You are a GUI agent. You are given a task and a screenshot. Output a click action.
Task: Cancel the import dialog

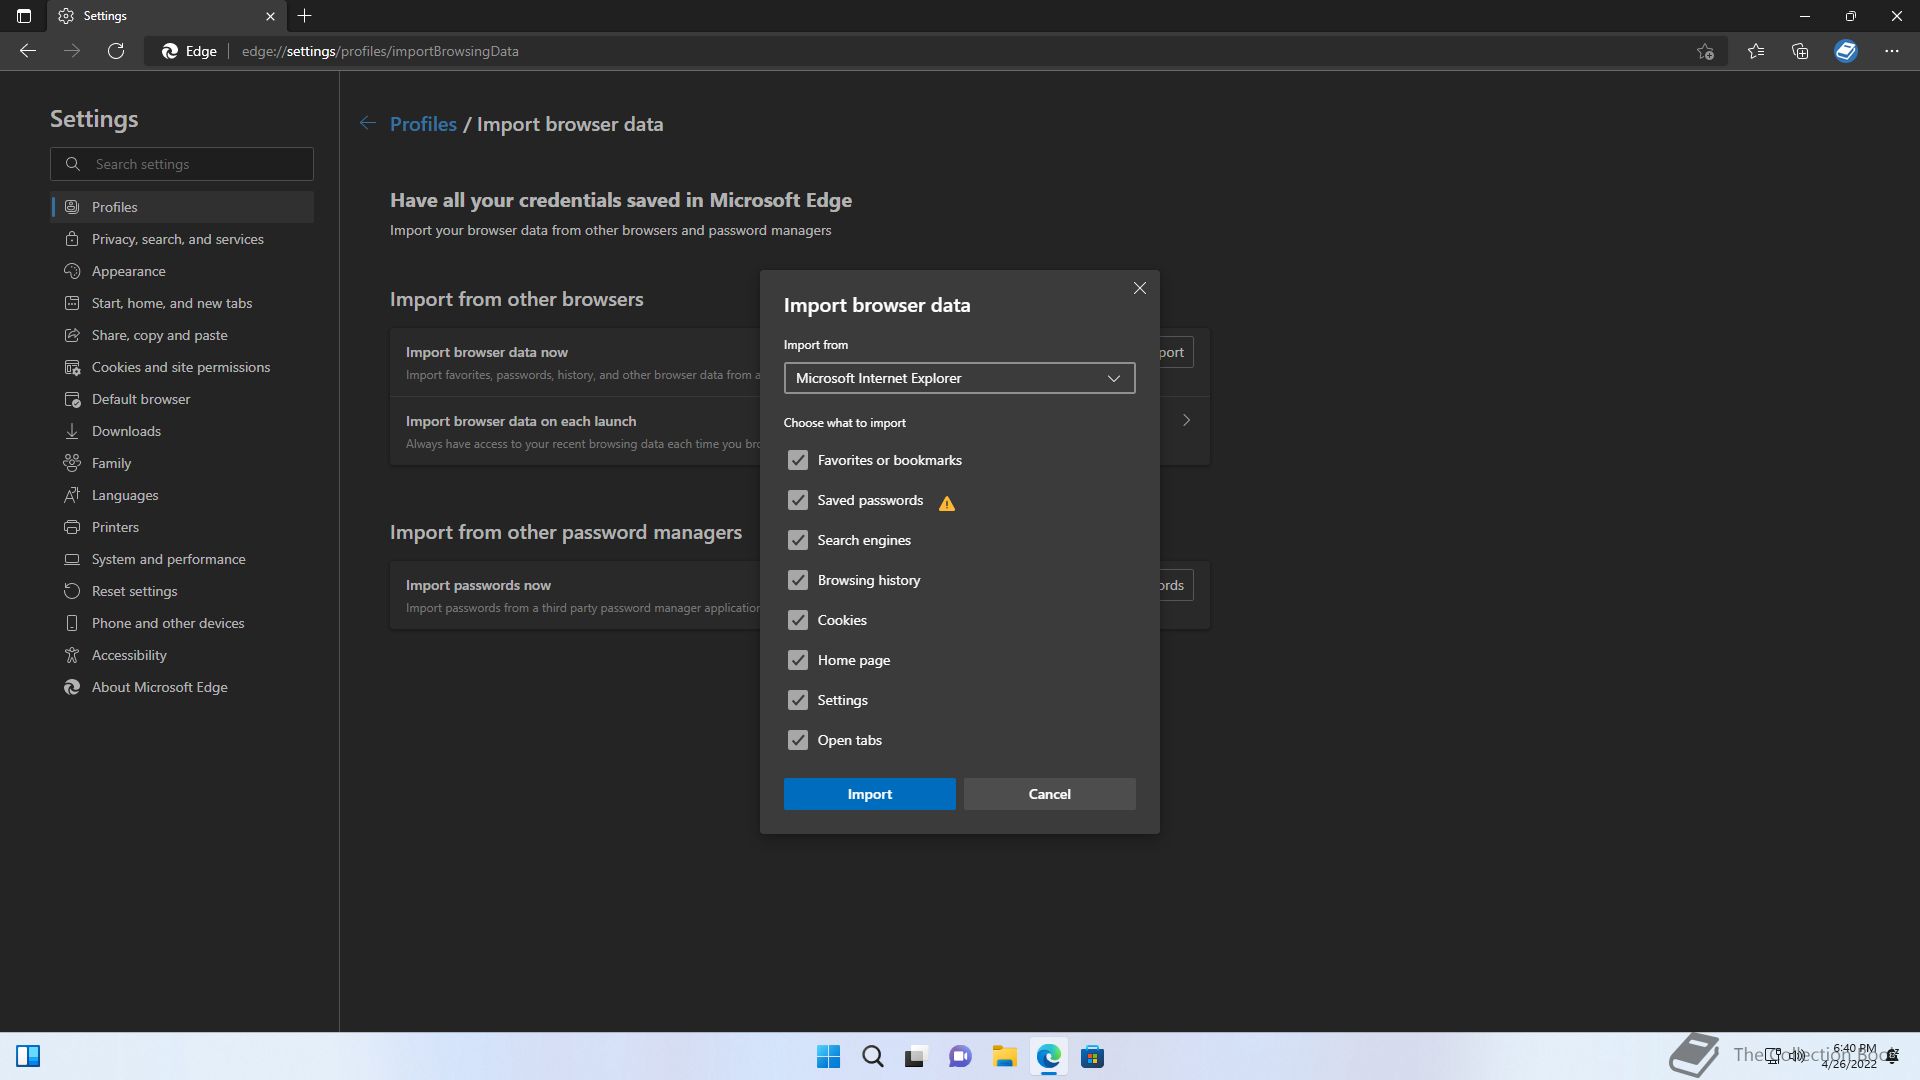pyautogui.click(x=1049, y=794)
